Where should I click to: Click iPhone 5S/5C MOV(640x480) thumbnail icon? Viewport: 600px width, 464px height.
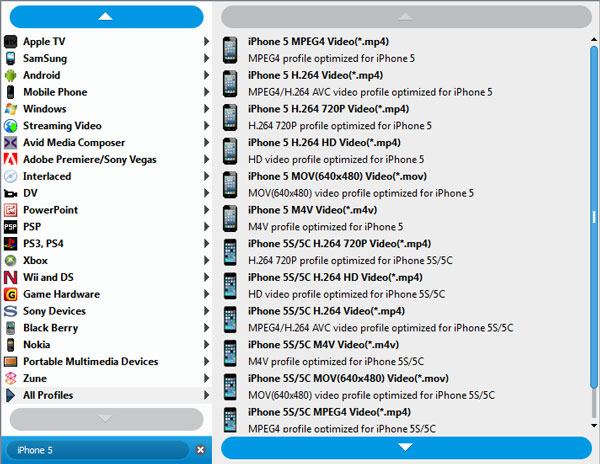(x=230, y=387)
